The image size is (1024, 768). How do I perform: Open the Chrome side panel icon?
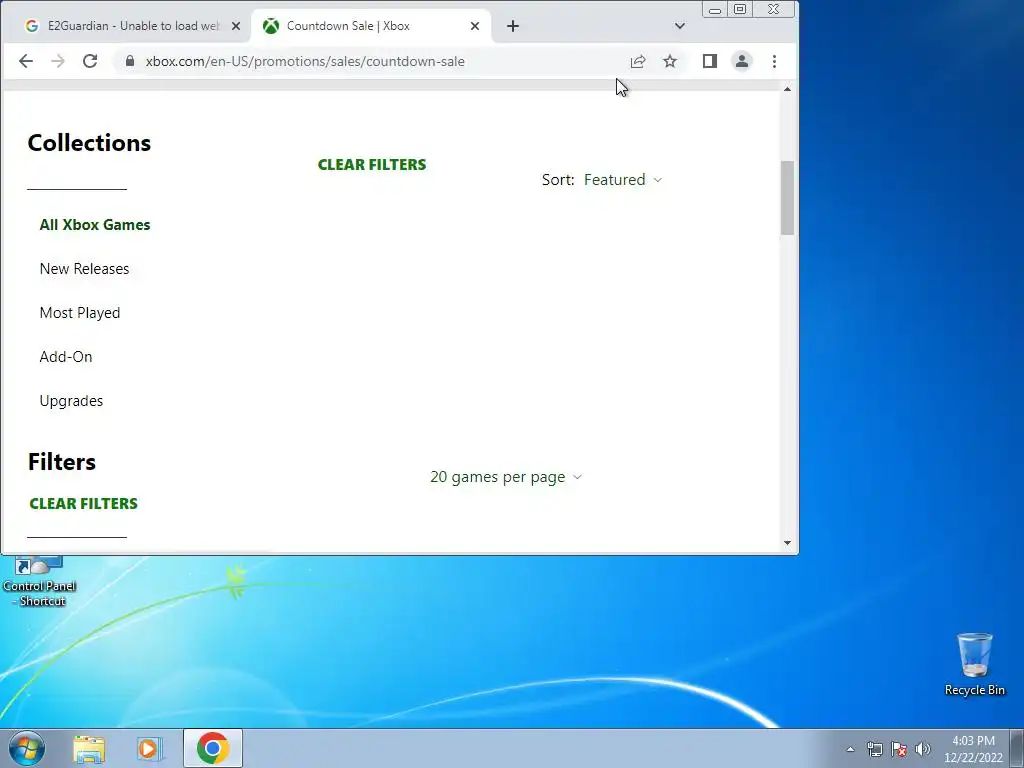[710, 61]
